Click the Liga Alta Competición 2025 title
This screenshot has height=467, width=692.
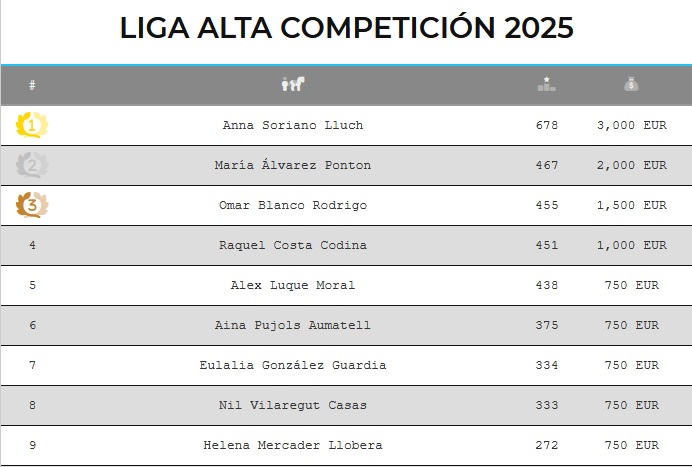pos(346,28)
